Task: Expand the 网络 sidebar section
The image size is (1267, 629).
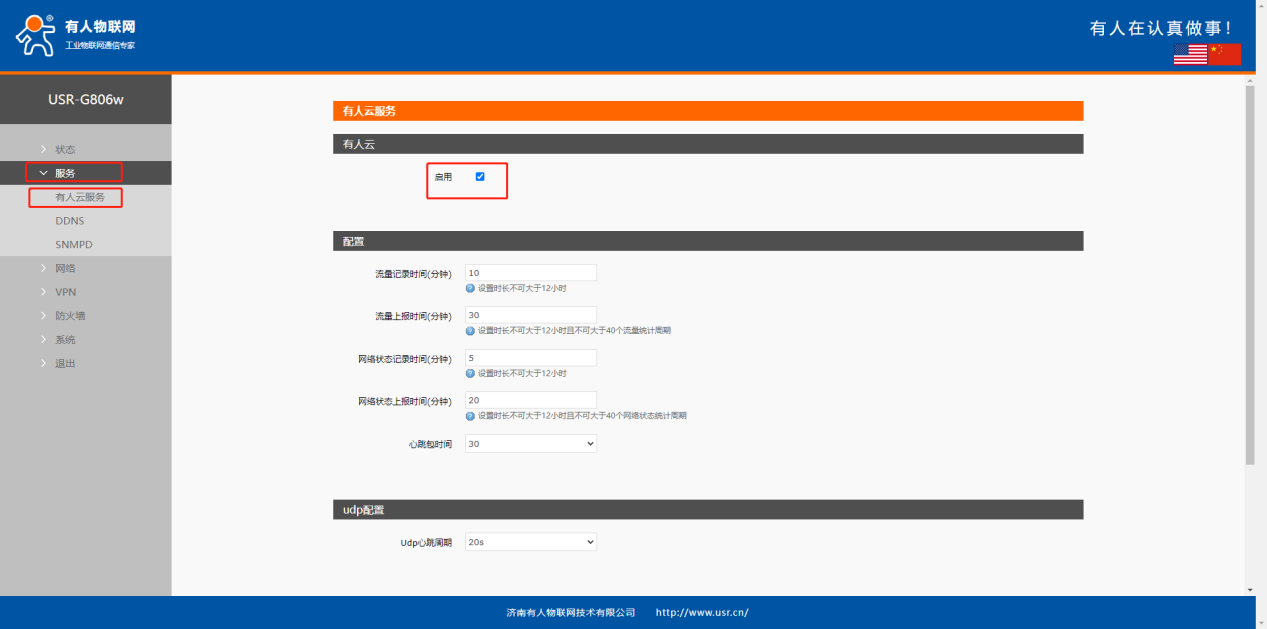Action: click(x=65, y=268)
